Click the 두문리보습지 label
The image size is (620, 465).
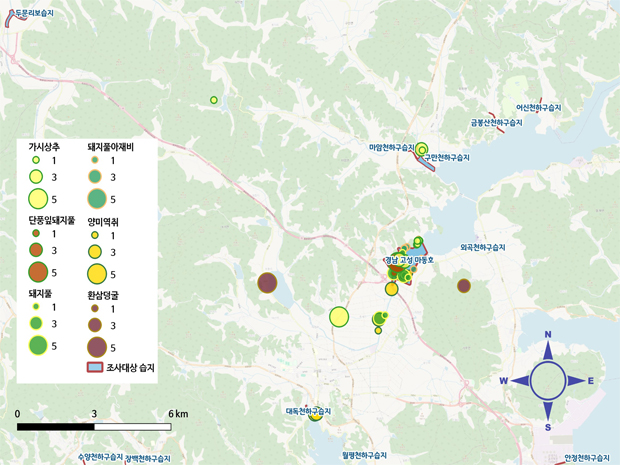point(32,12)
